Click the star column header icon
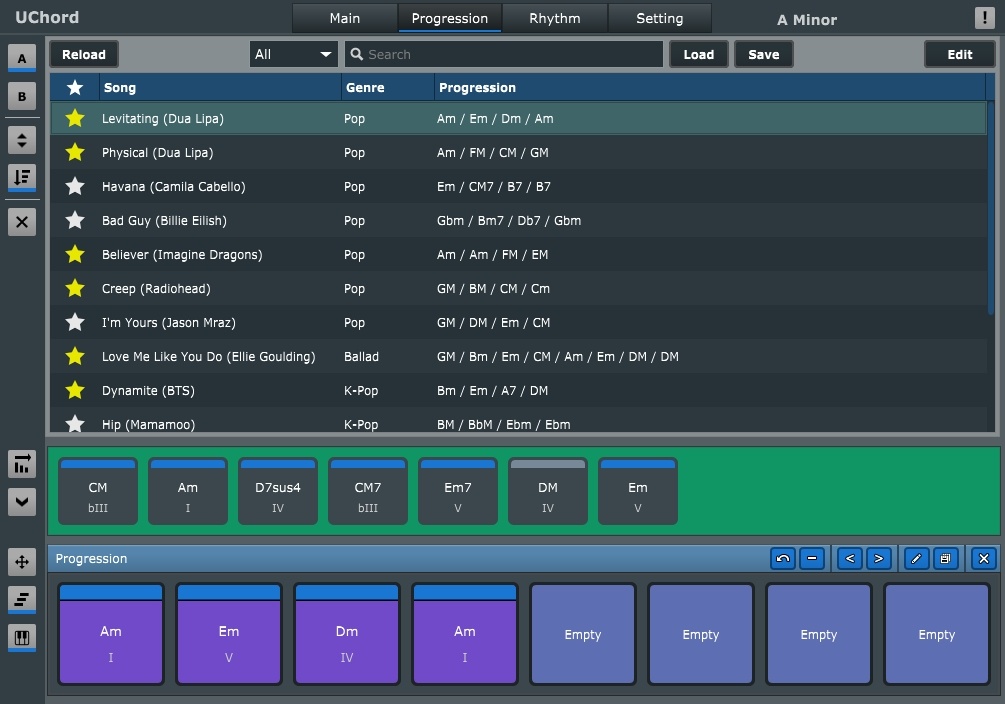The width and height of the screenshot is (1005, 704). pyautogui.click(x=75, y=87)
